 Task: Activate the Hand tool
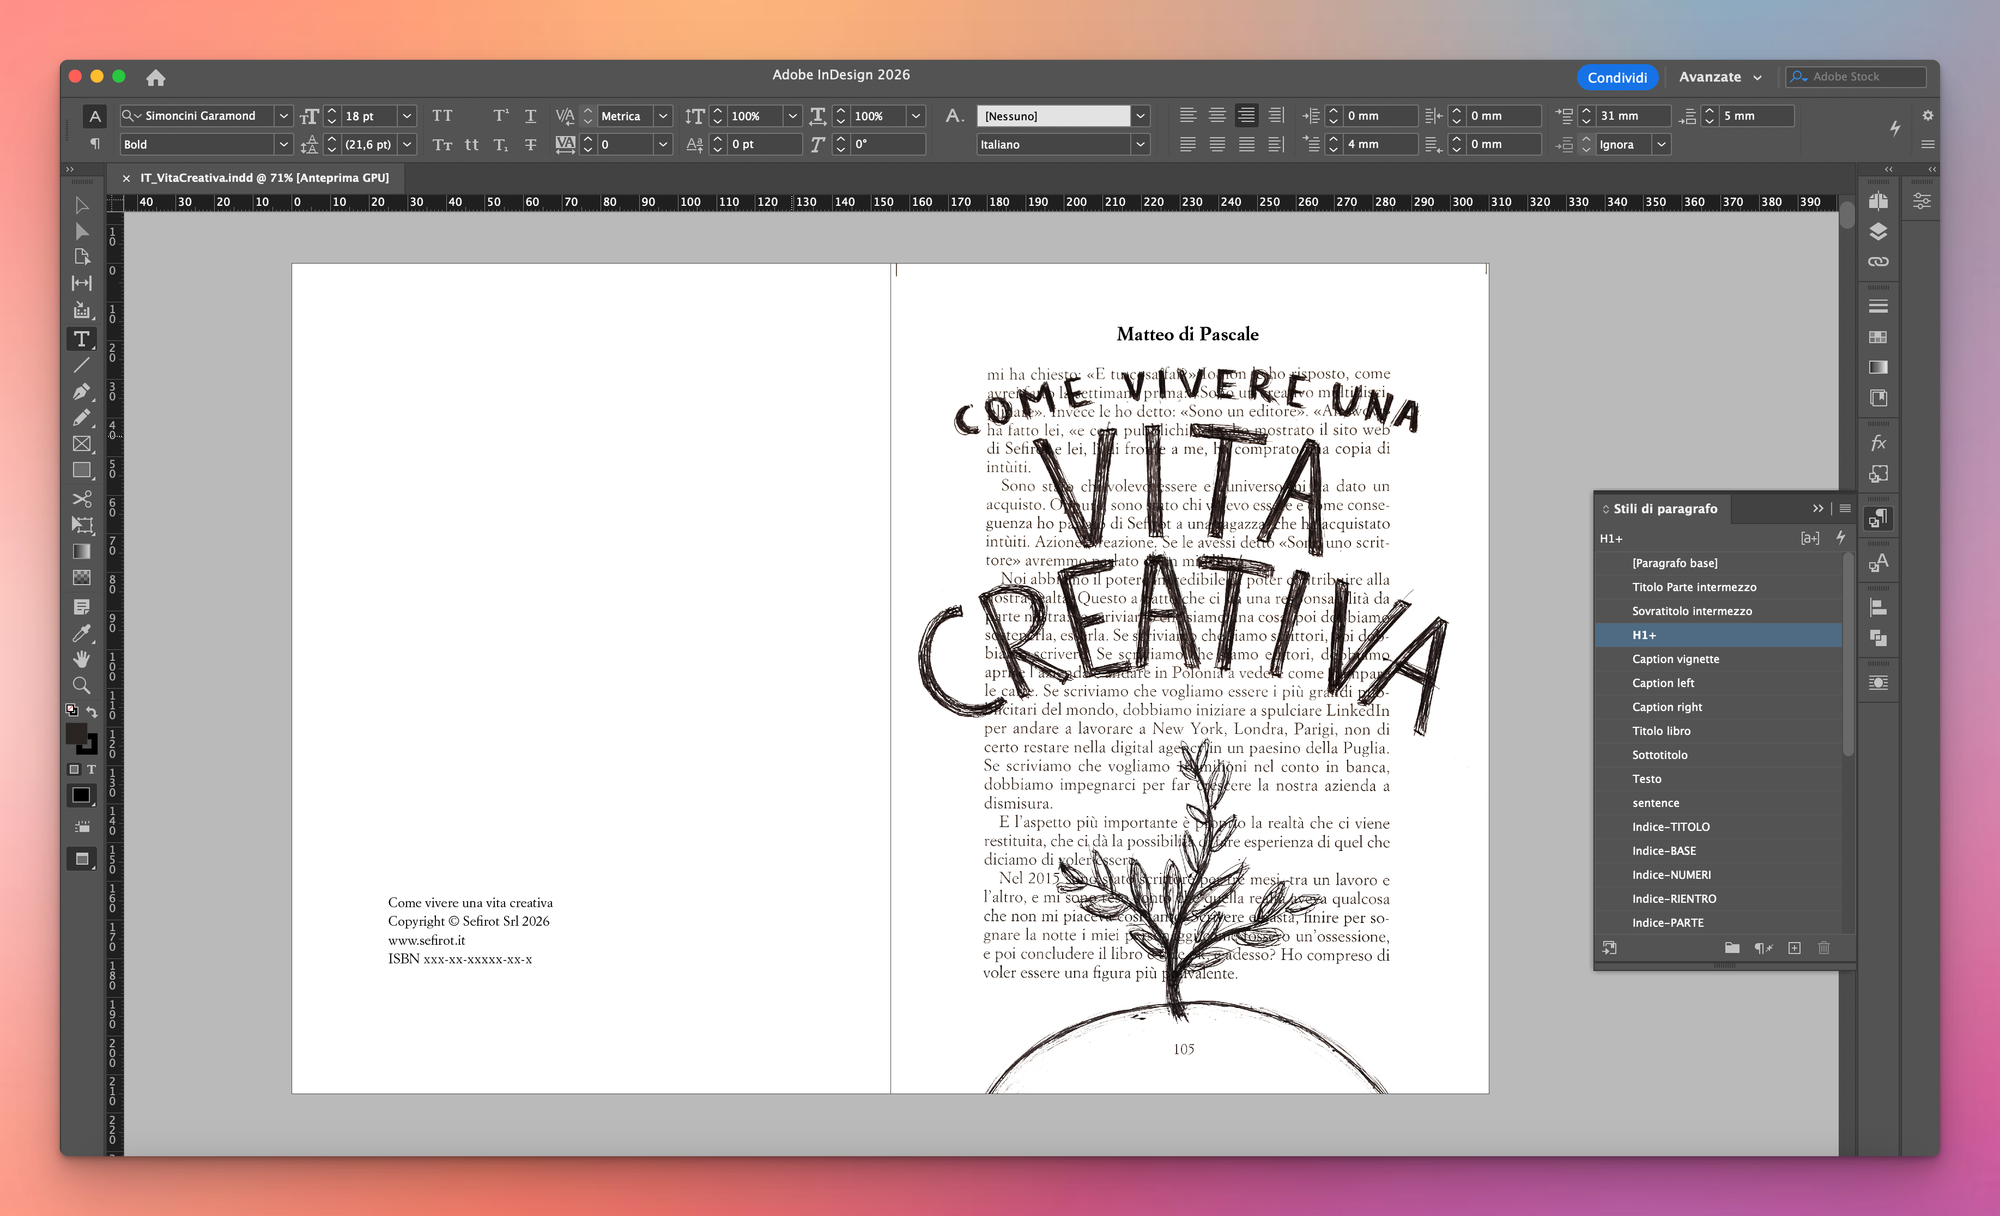coord(82,659)
